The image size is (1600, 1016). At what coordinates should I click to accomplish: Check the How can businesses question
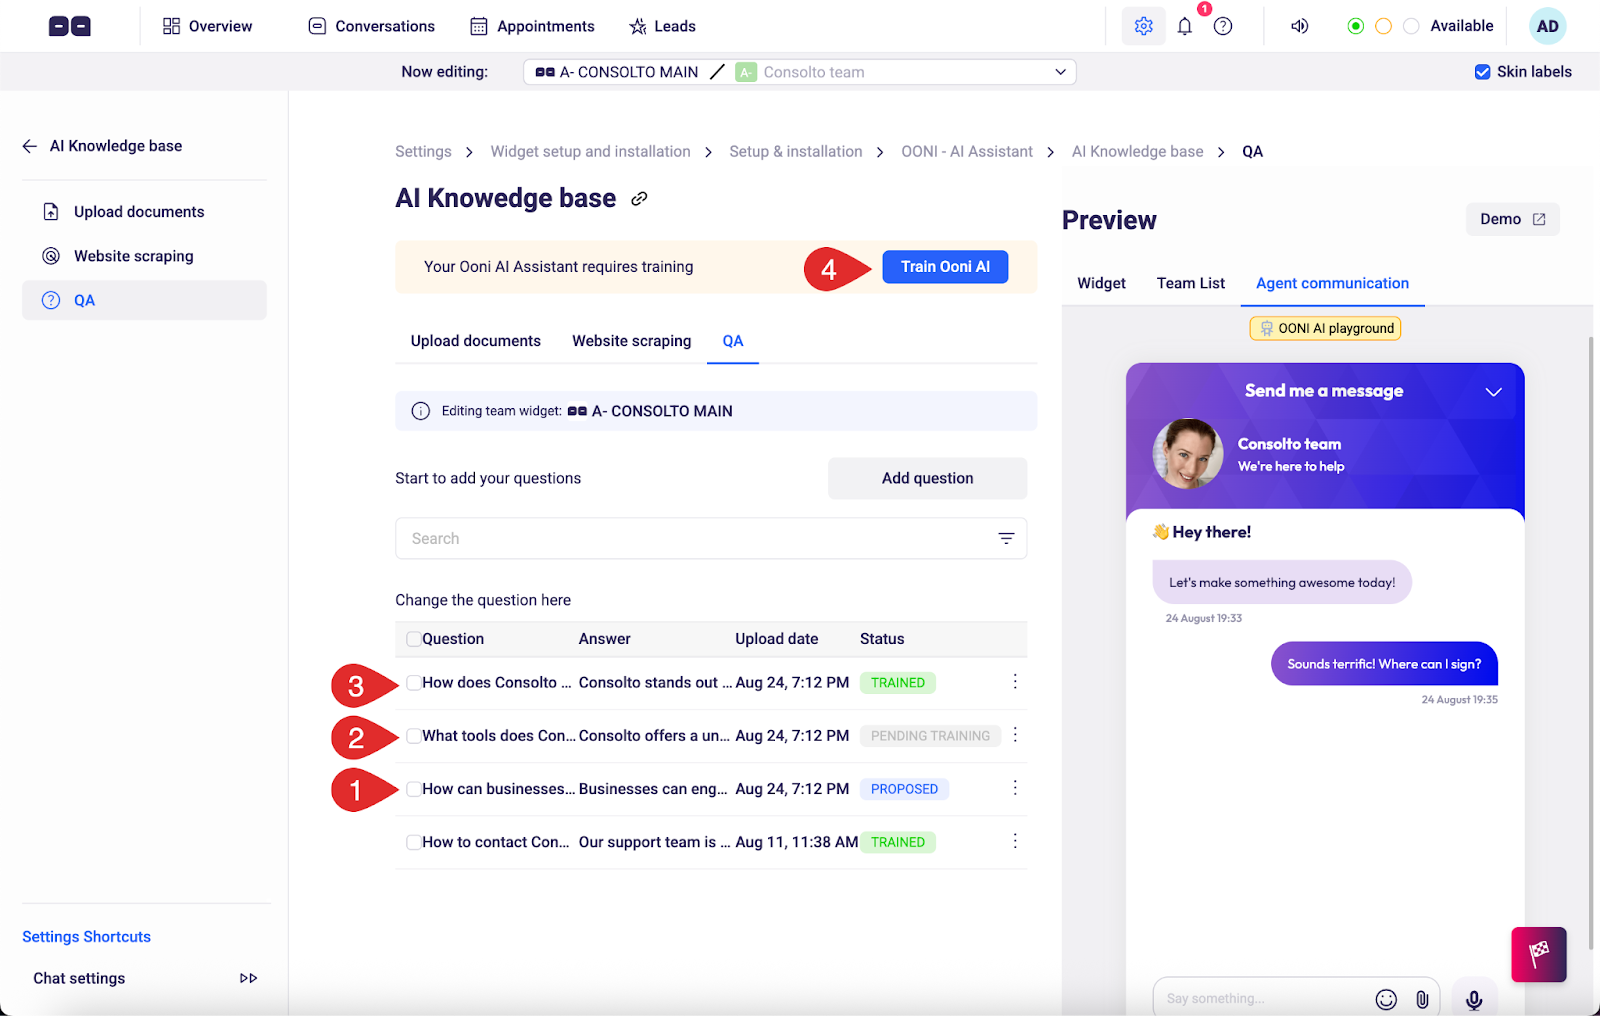(413, 789)
